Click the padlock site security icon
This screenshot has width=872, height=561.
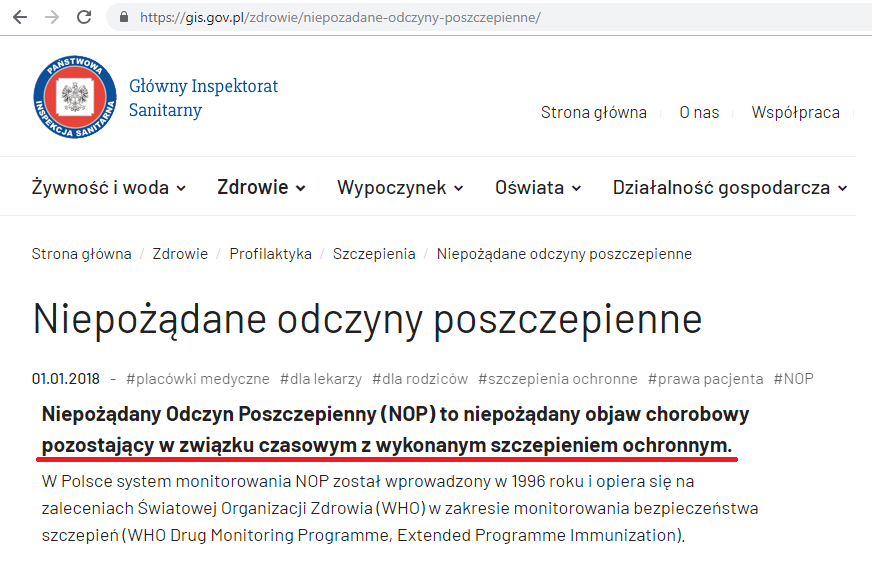click(x=124, y=18)
